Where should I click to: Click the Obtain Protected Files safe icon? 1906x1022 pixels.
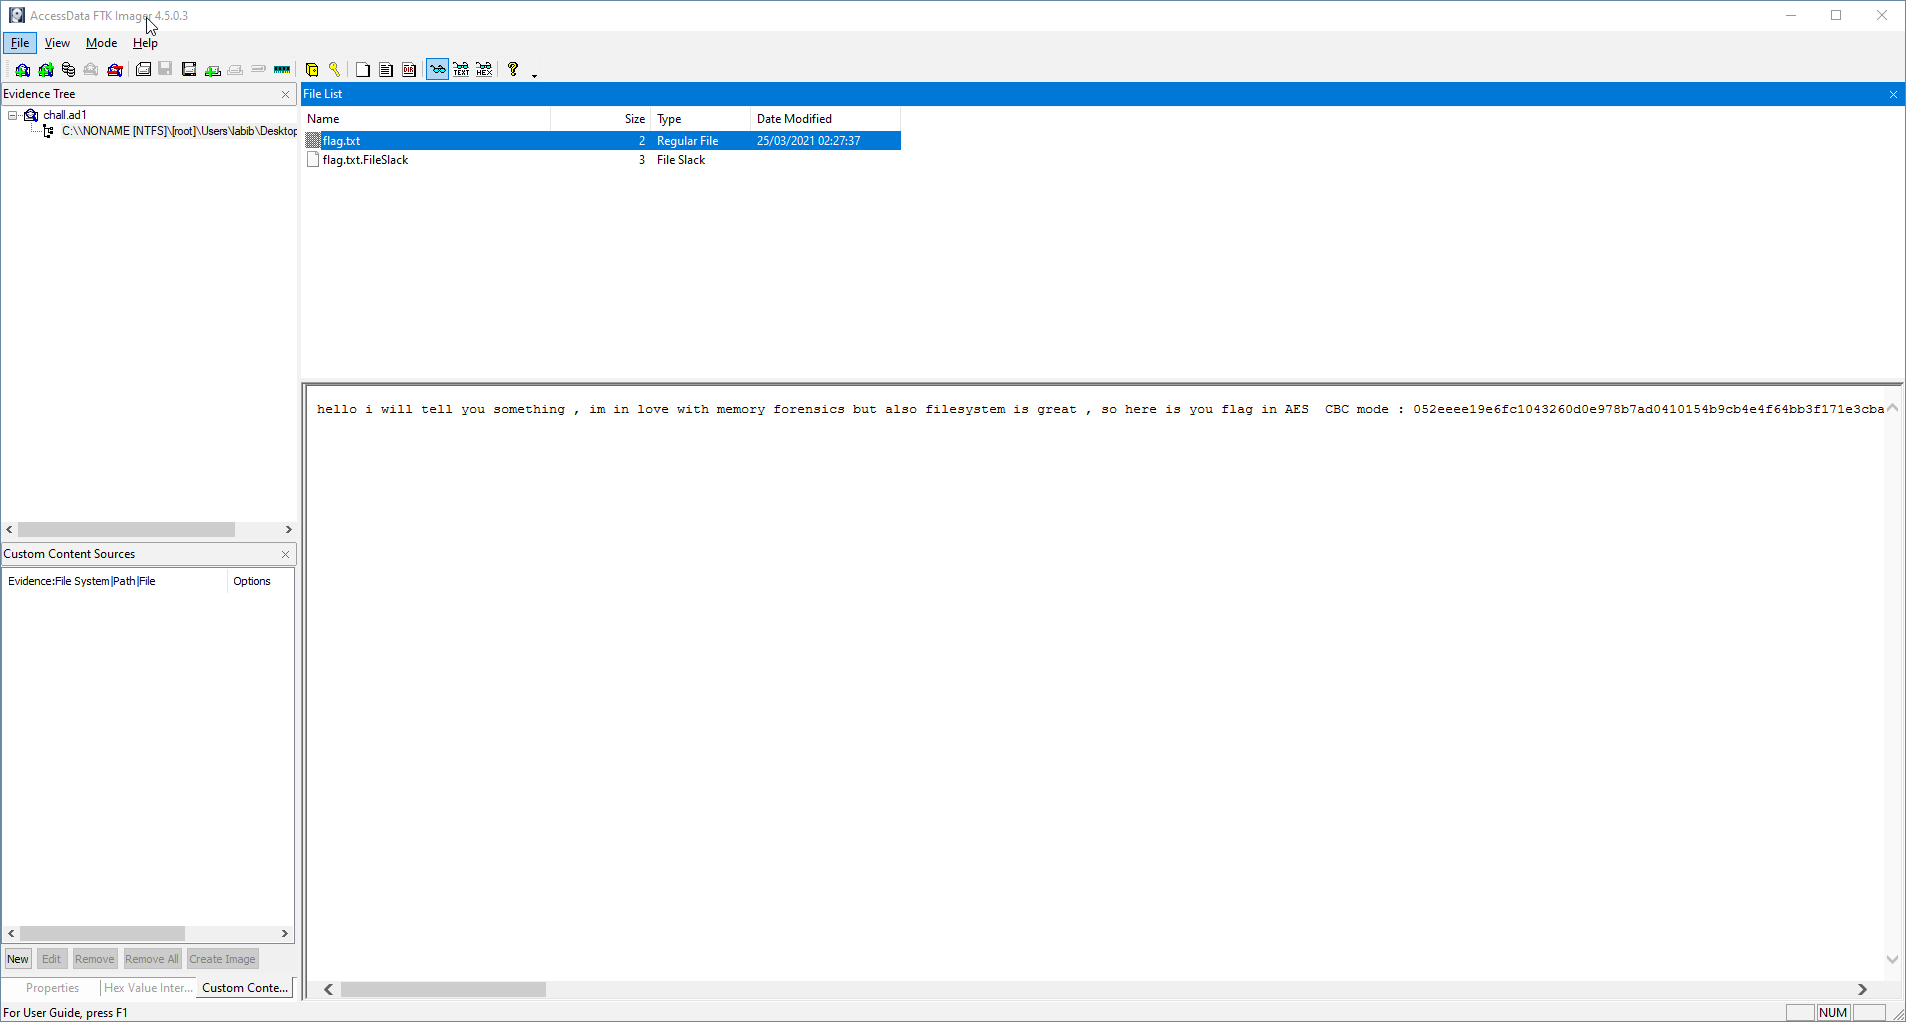(x=312, y=70)
